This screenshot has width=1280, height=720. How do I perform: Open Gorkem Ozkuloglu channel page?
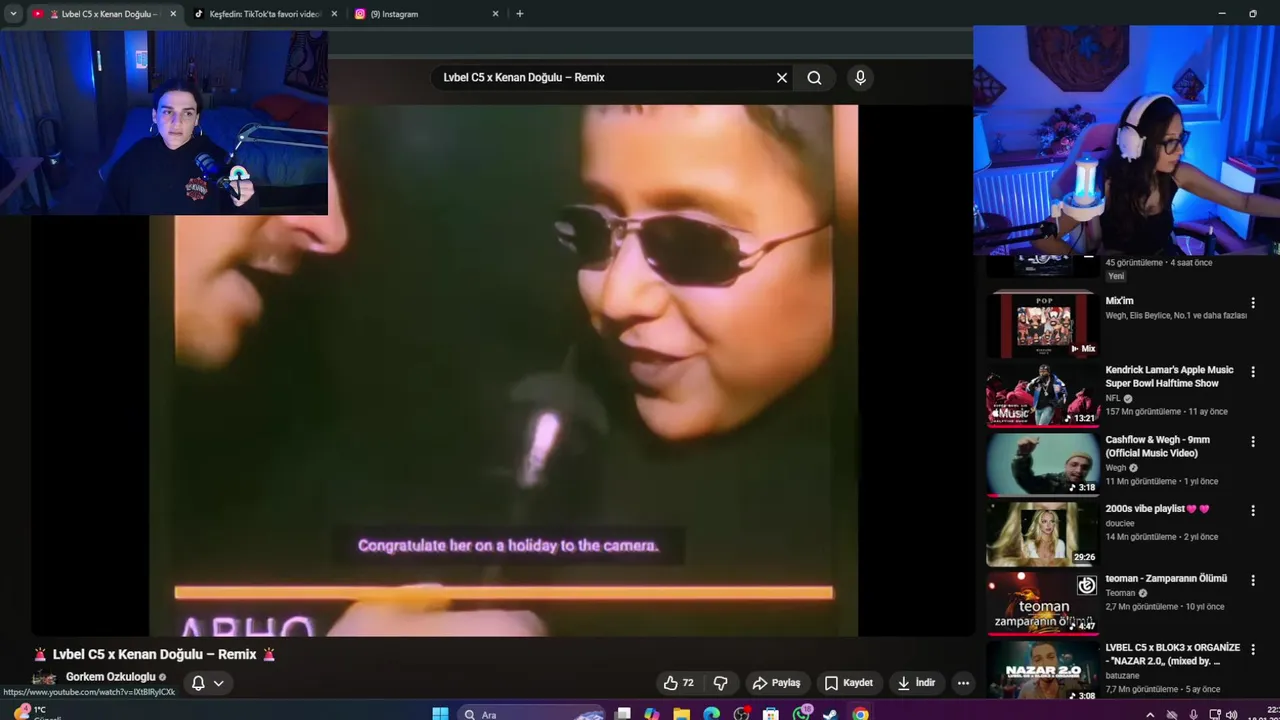[111, 677]
